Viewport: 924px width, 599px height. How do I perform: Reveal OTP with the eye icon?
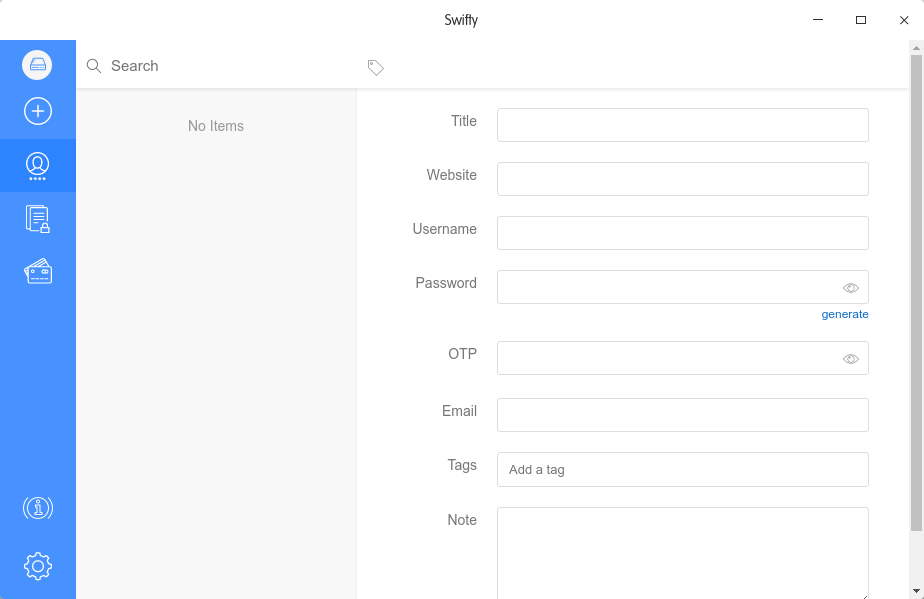[x=851, y=359]
